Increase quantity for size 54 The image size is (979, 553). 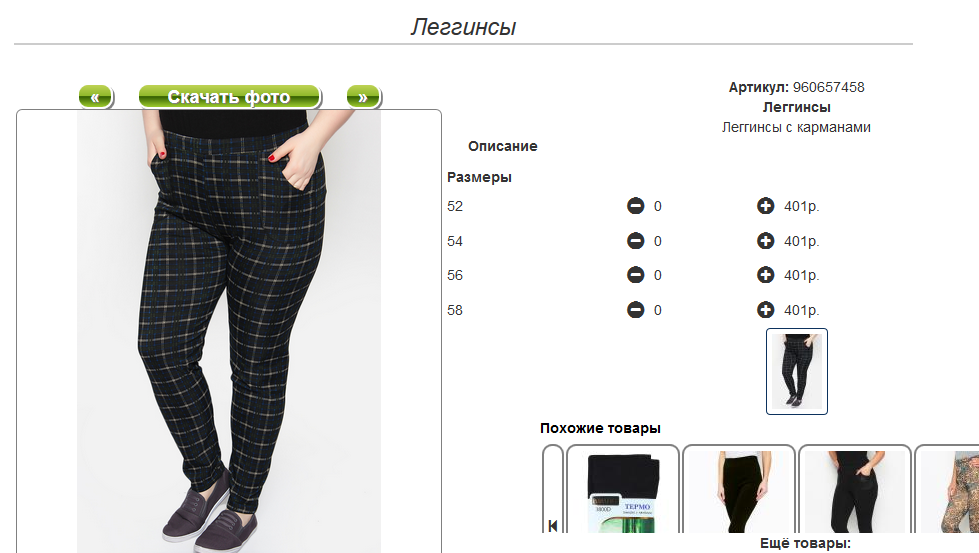tap(765, 241)
